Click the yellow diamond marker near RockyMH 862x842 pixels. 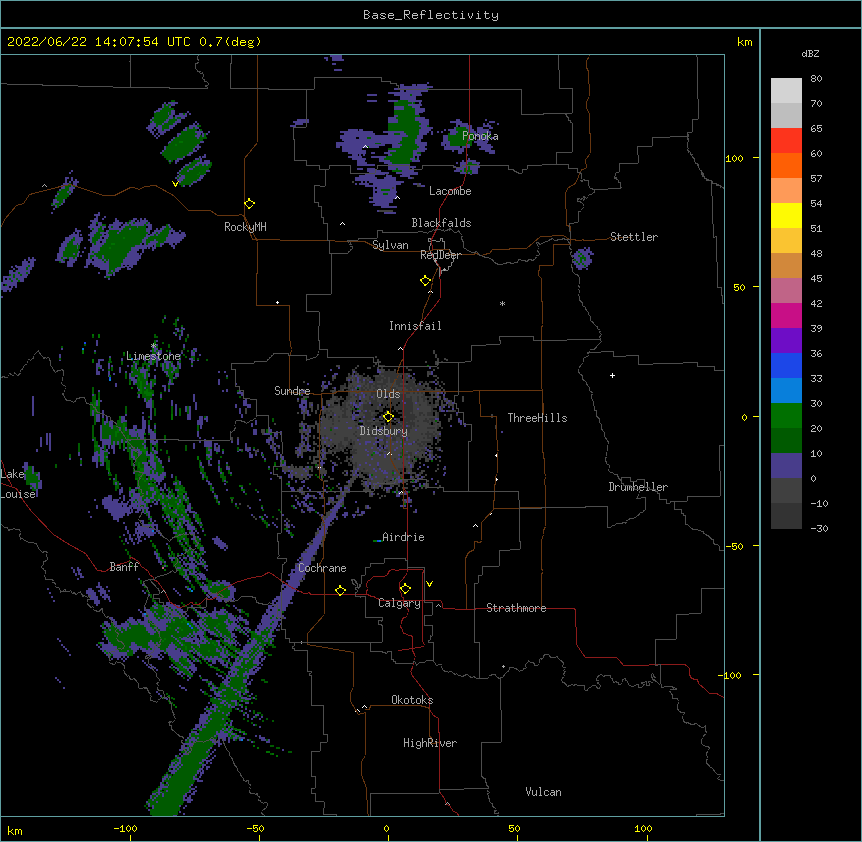tap(250, 204)
